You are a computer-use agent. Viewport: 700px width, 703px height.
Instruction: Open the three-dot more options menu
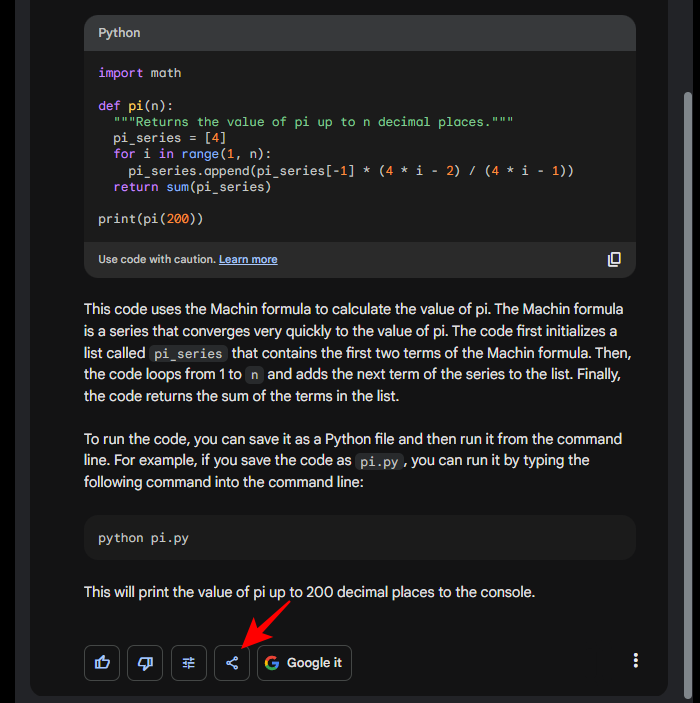pyautogui.click(x=635, y=660)
